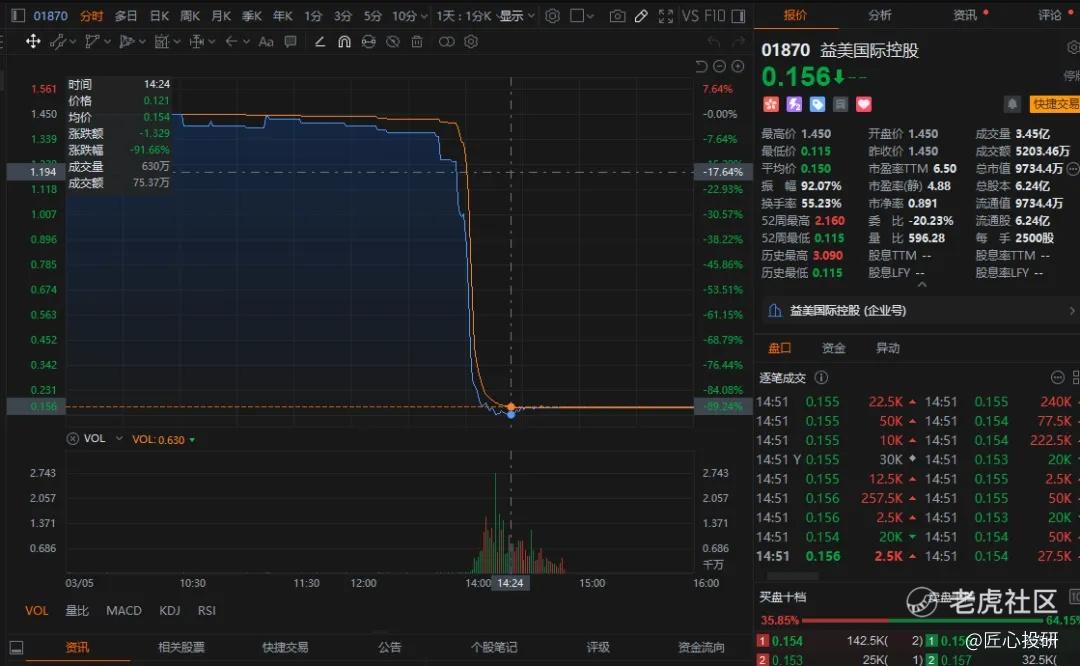Open the 资讯 tab in right panel
Screen dimensions: 1080x666
point(965,14)
